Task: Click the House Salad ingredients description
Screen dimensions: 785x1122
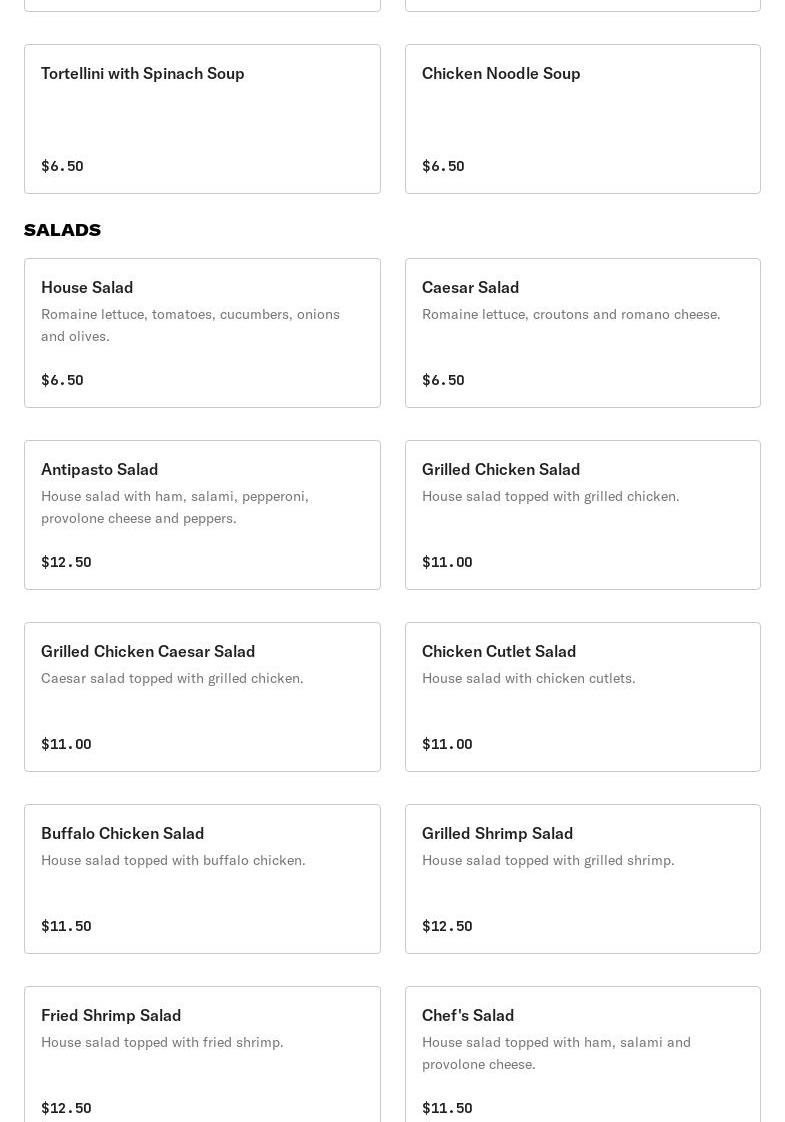Action: [x=190, y=325]
